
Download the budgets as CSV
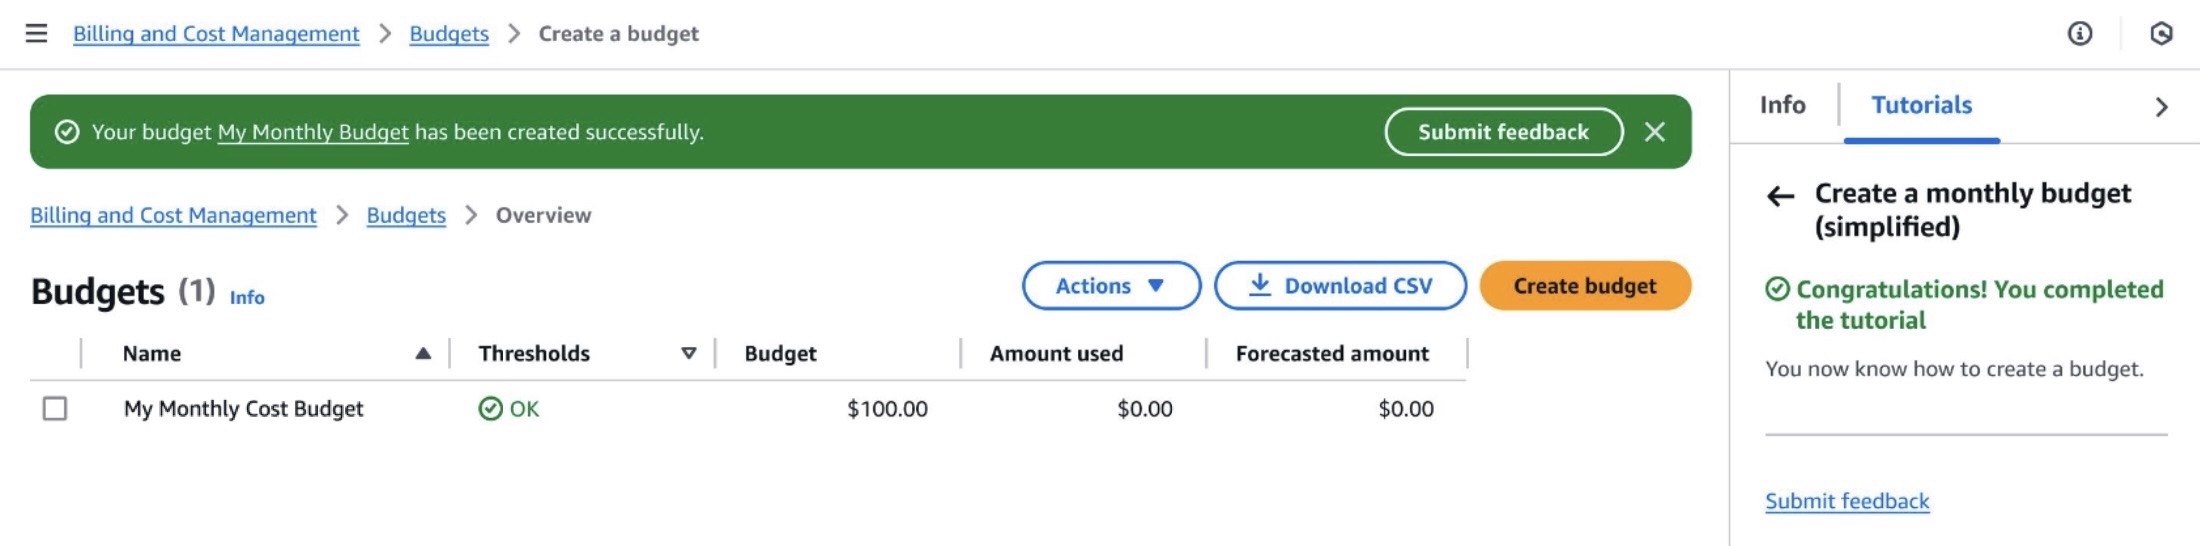coord(1340,286)
